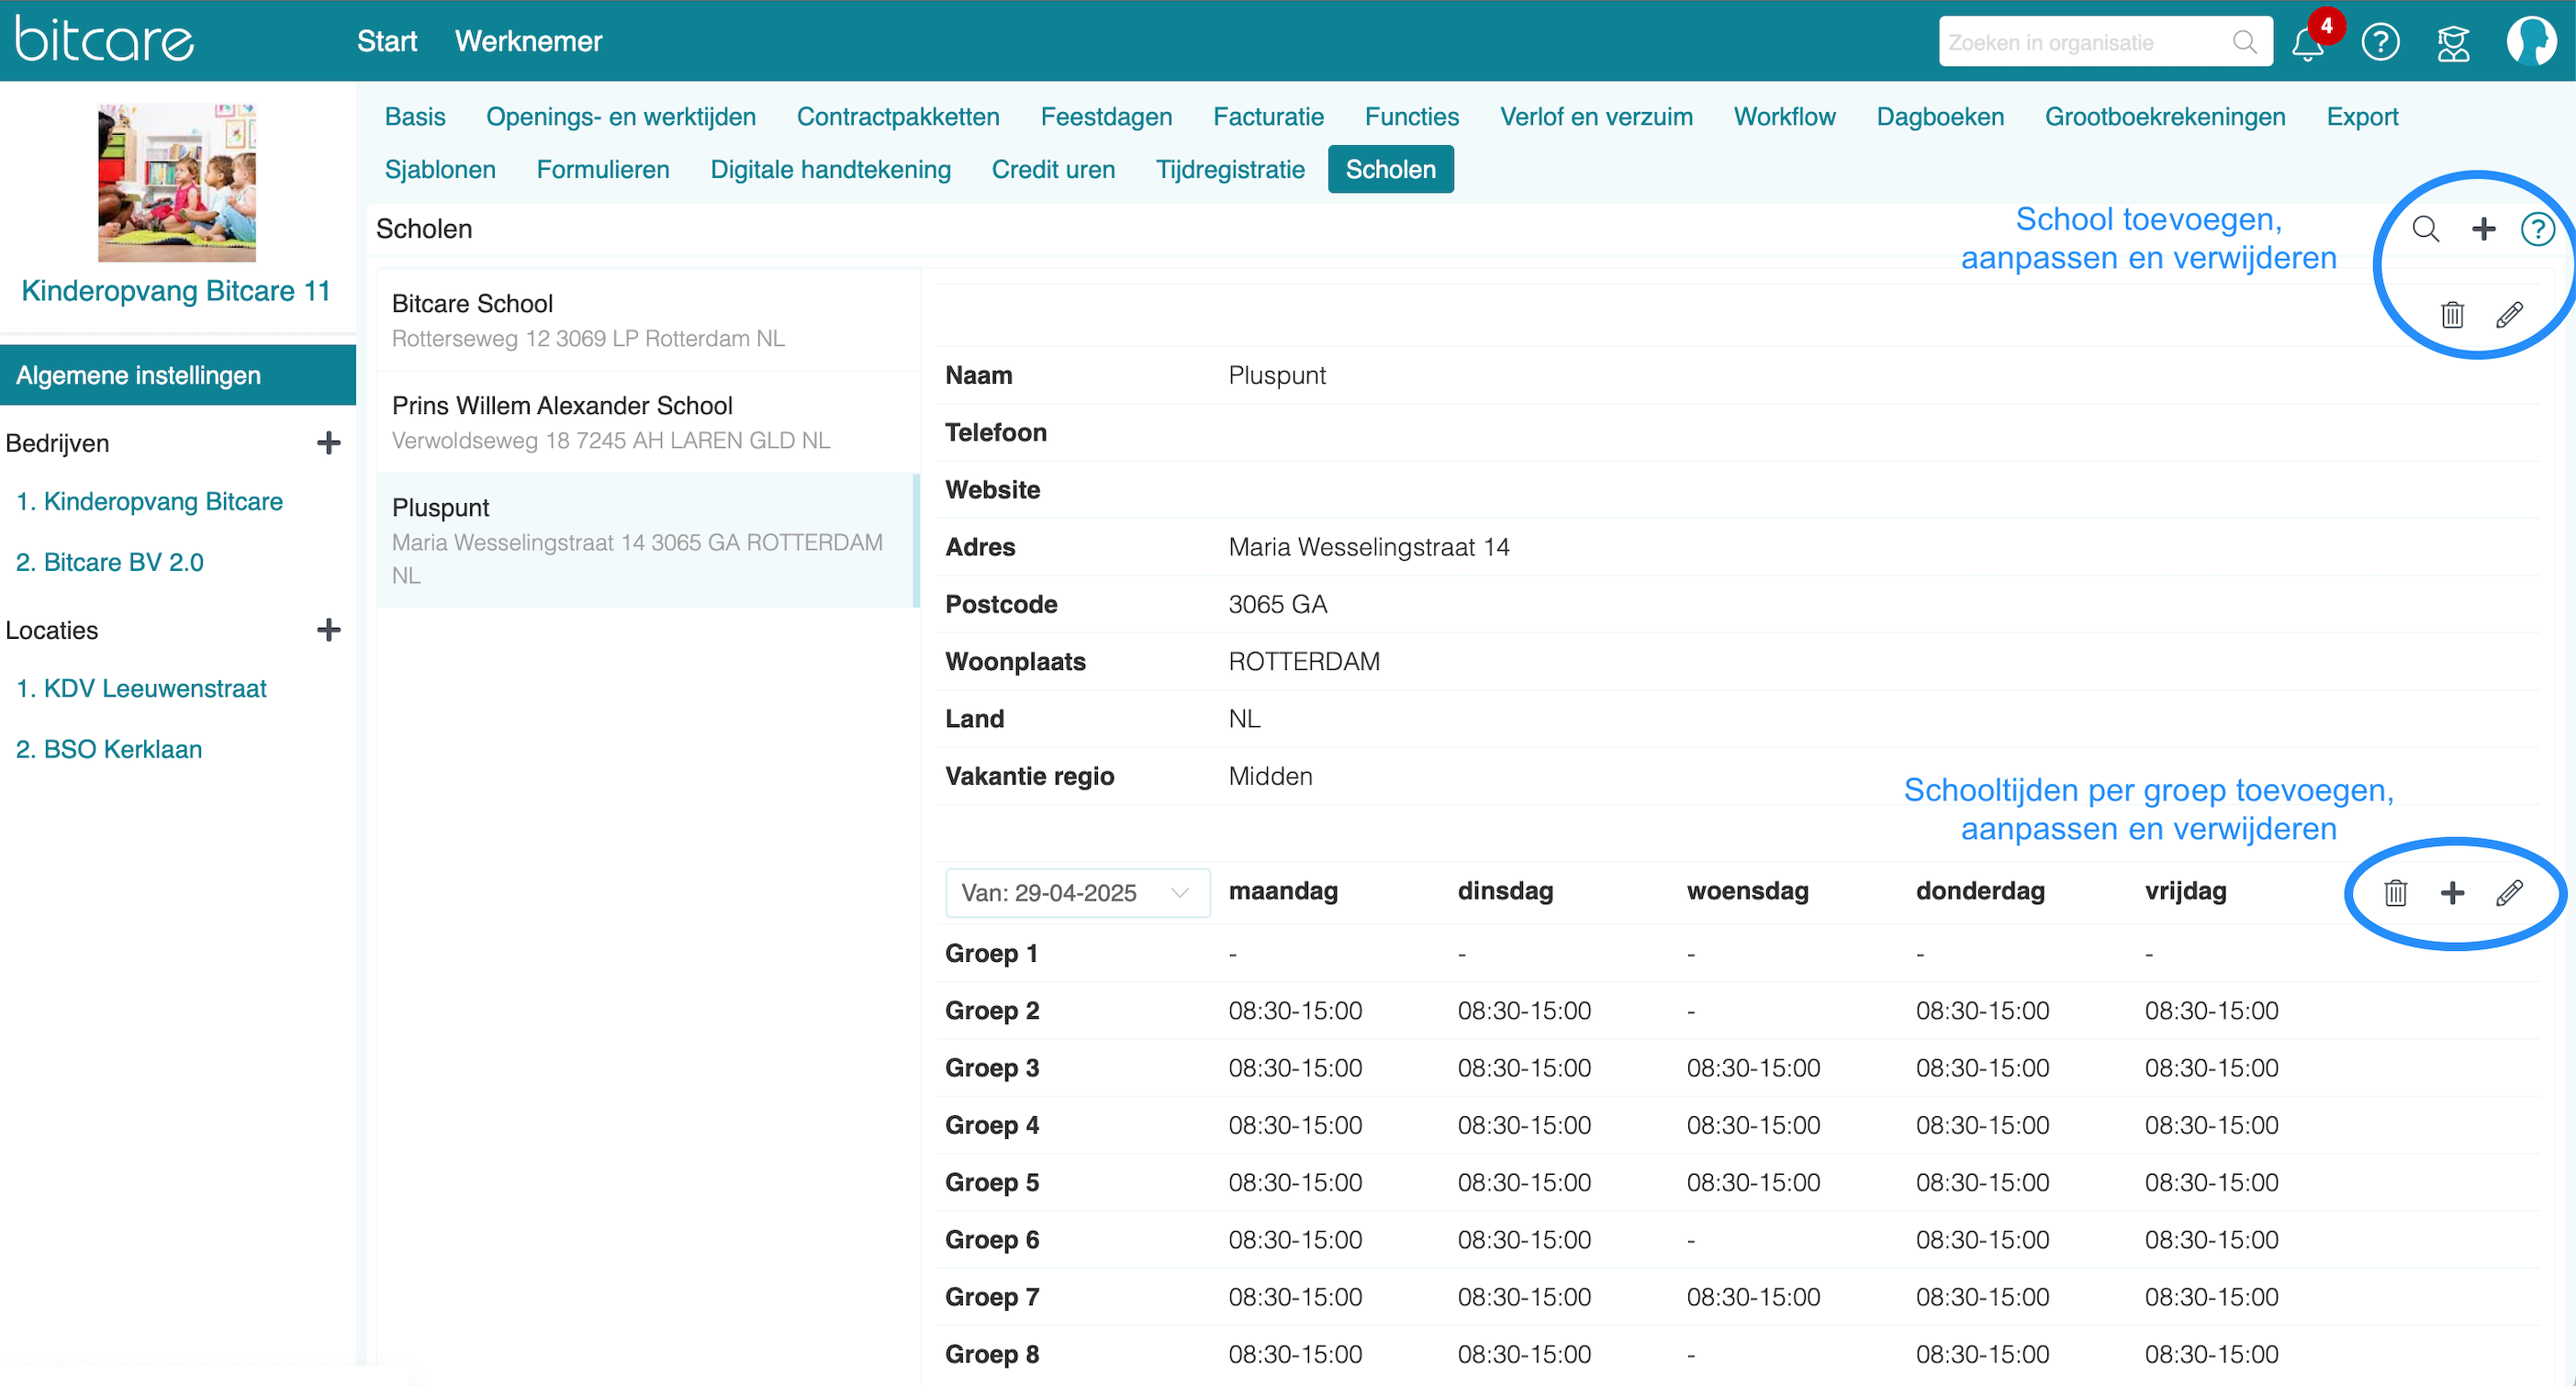Click the bitcare logo

pyautogui.click(x=104, y=40)
